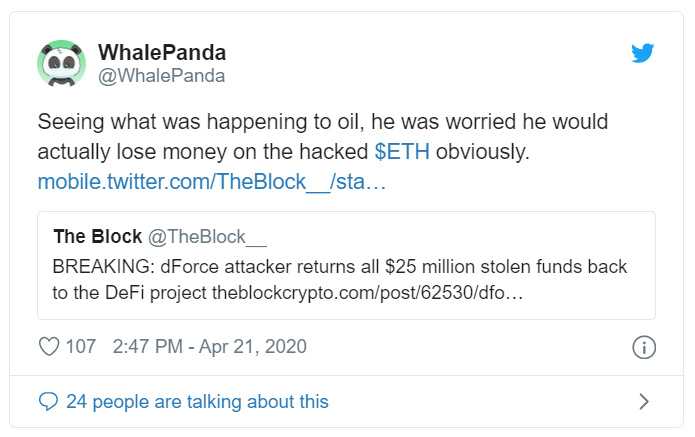
Task: Click the @TheBlock__ handle in quote
Action: tap(208, 237)
